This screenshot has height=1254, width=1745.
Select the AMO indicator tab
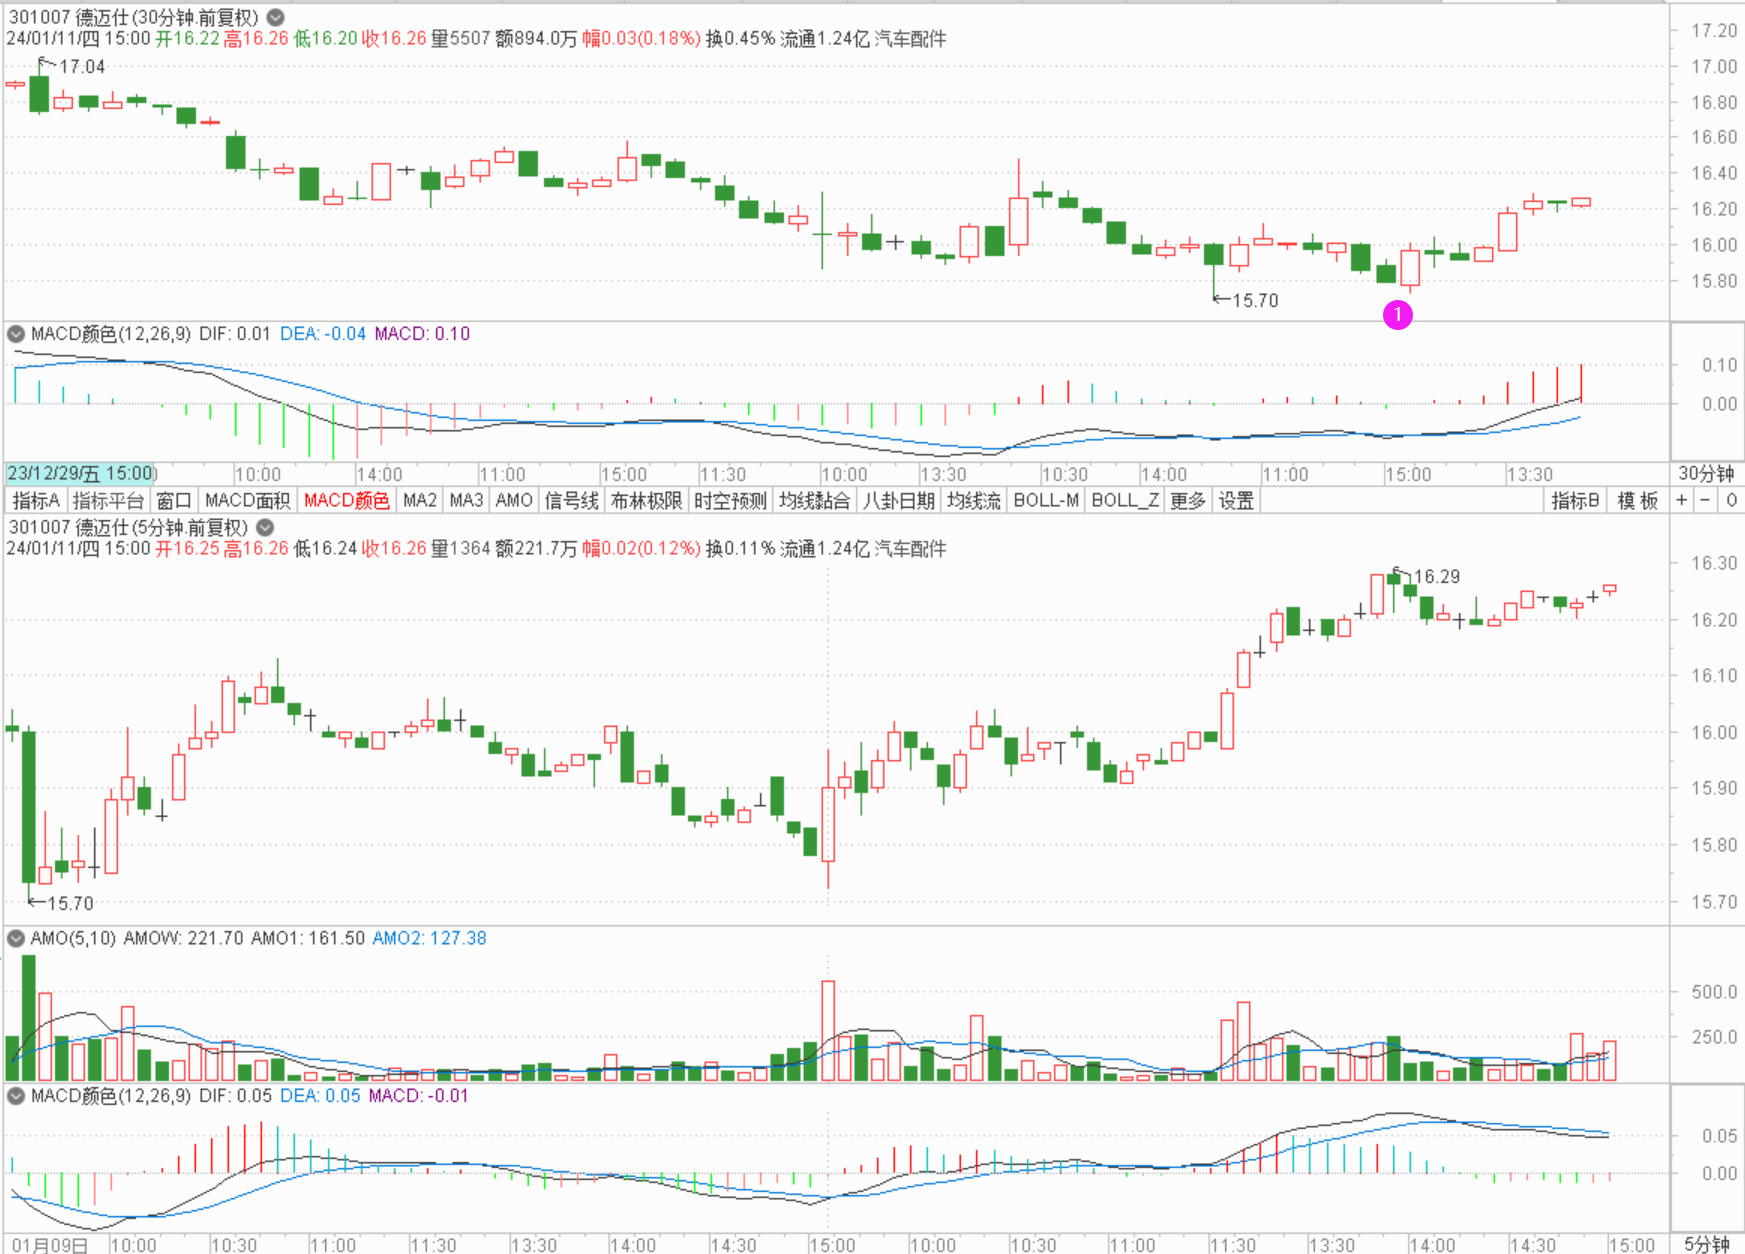click(514, 501)
